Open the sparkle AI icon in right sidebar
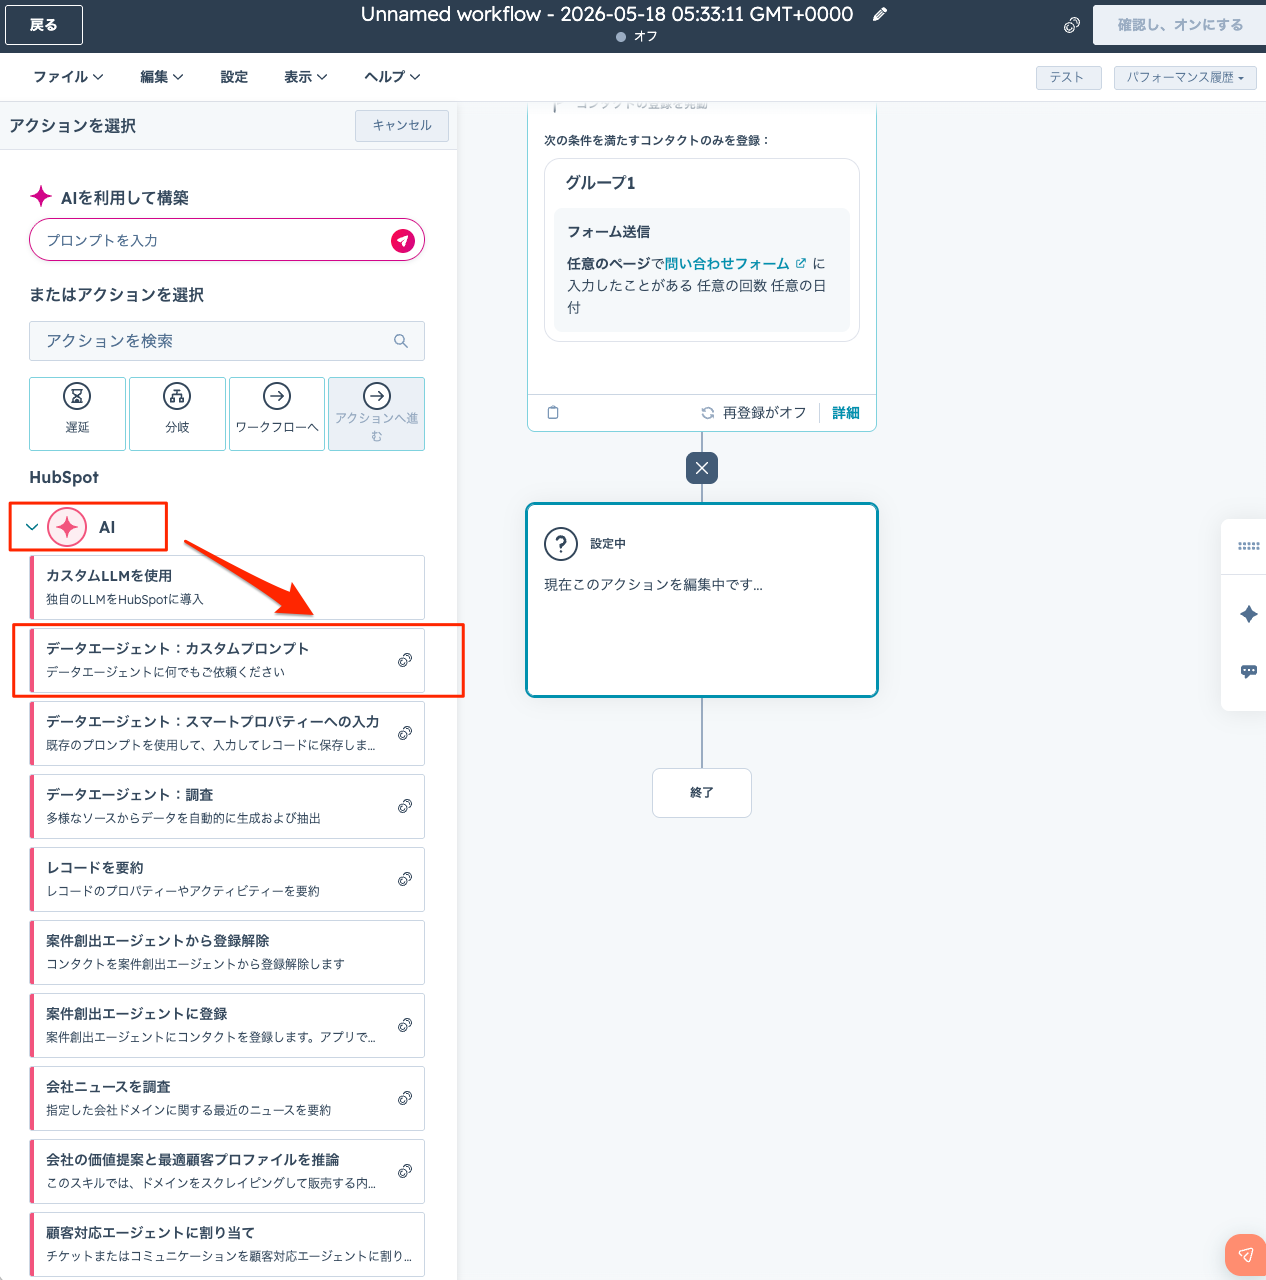The image size is (1266, 1280). click(x=1249, y=614)
